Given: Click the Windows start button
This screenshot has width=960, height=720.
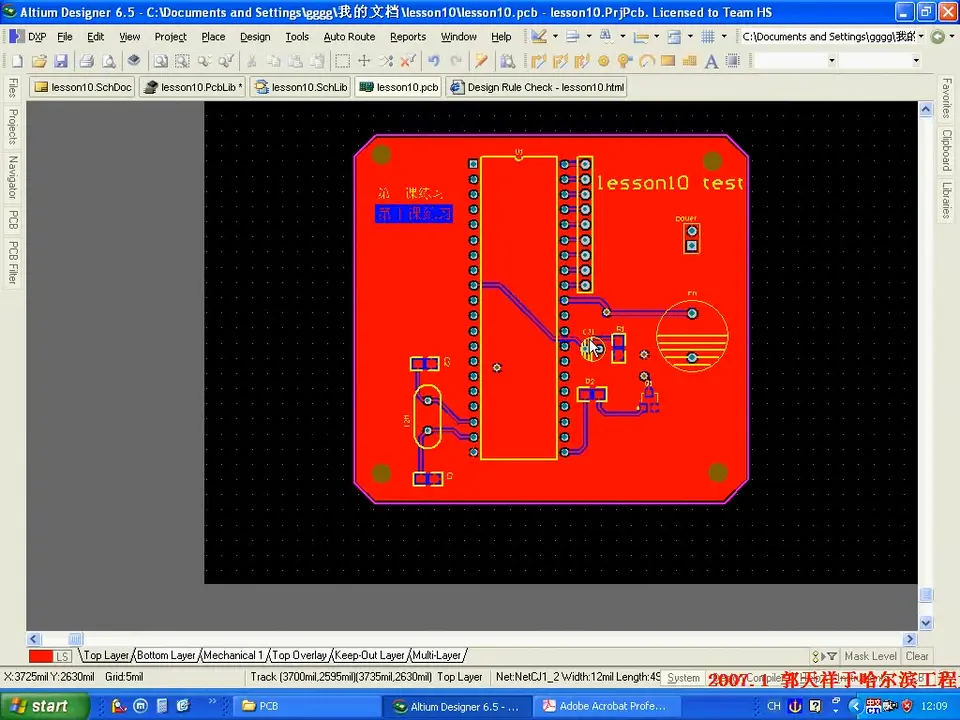Looking at the screenshot, I should point(44,706).
